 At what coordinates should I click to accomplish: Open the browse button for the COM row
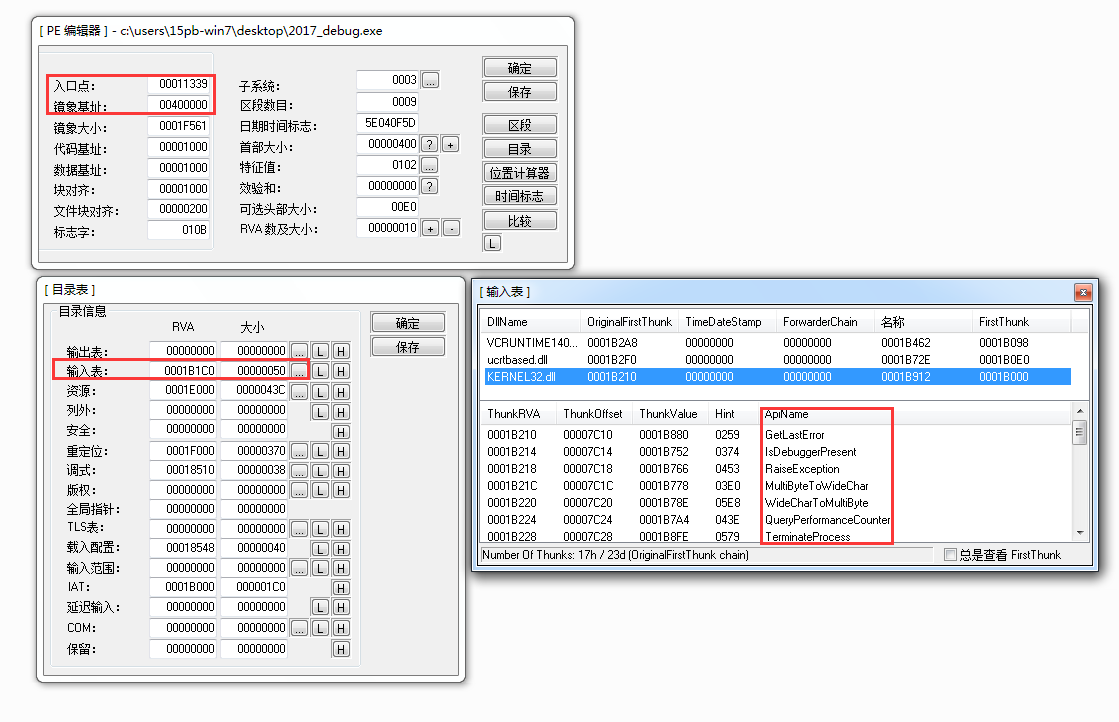pos(299,628)
